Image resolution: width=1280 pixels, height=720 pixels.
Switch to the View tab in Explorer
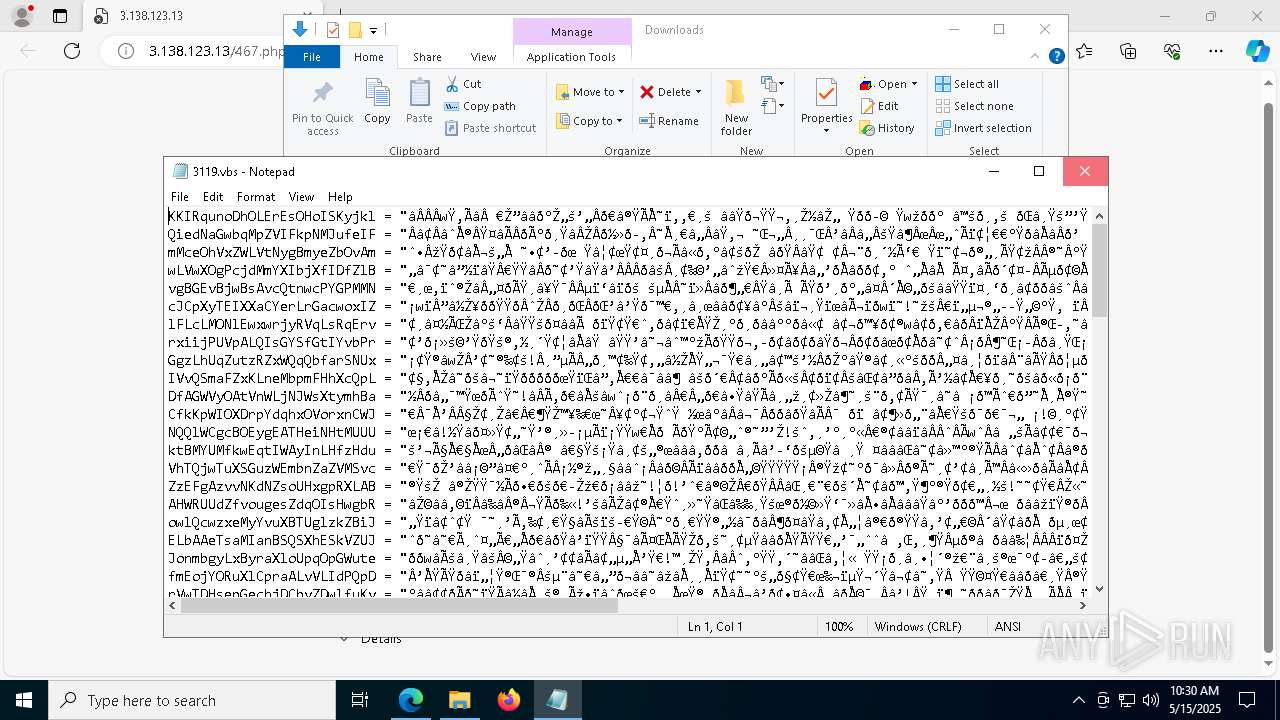(x=483, y=57)
